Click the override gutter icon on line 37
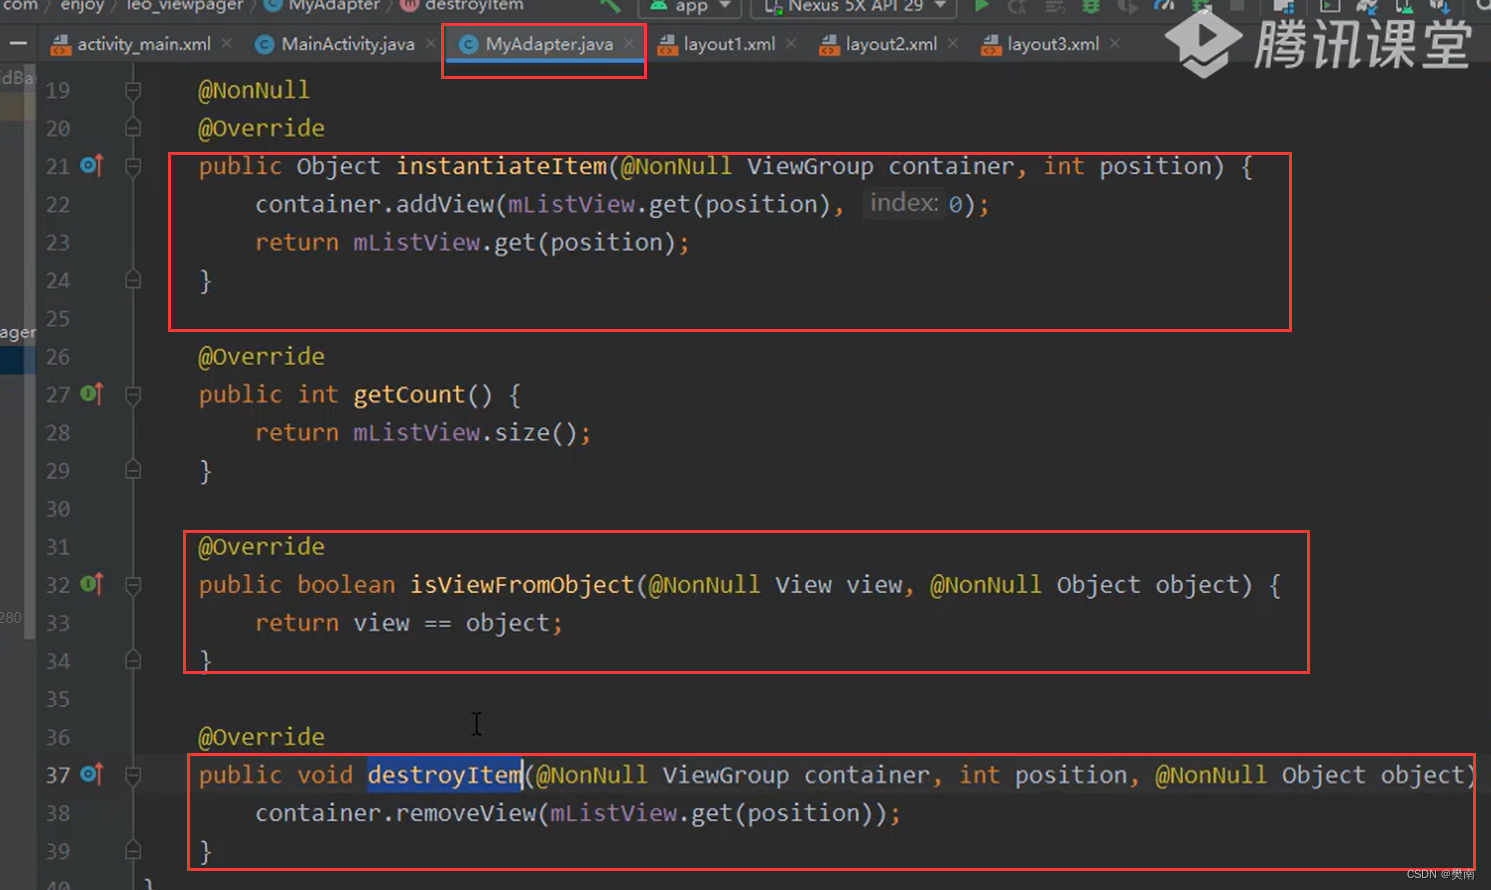Screen dimensions: 1491x890 [92, 774]
